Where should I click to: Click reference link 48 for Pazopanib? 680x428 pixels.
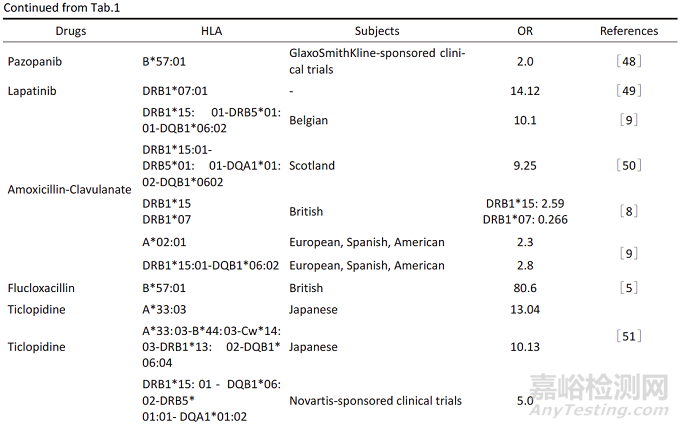(x=629, y=61)
